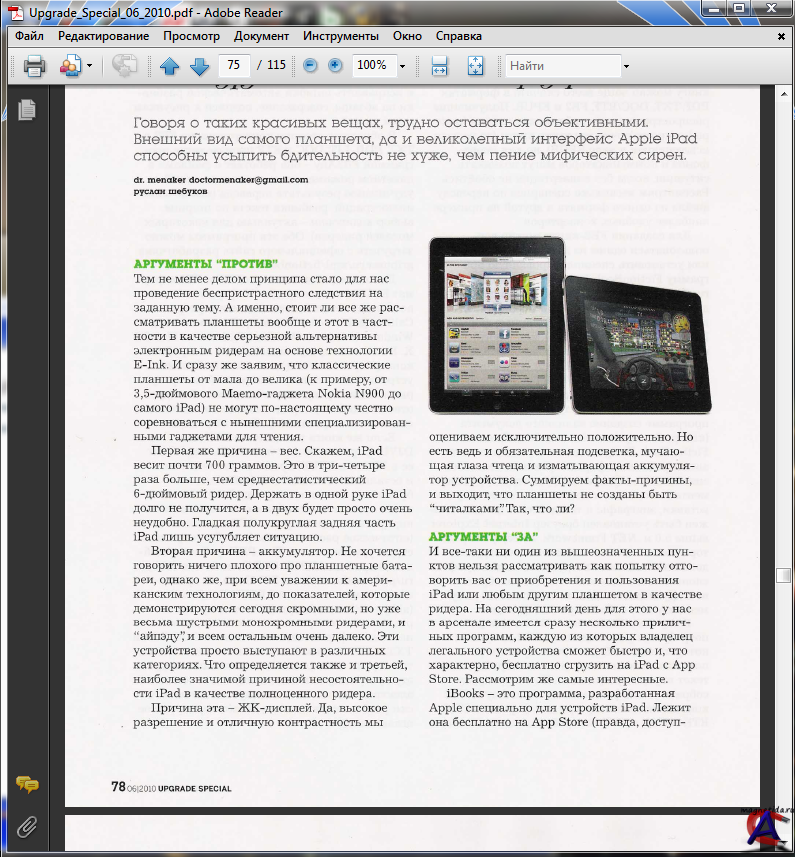Open the Найти search options dropdown
The height and width of the screenshot is (857, 795).
click(x=626, y=66)
